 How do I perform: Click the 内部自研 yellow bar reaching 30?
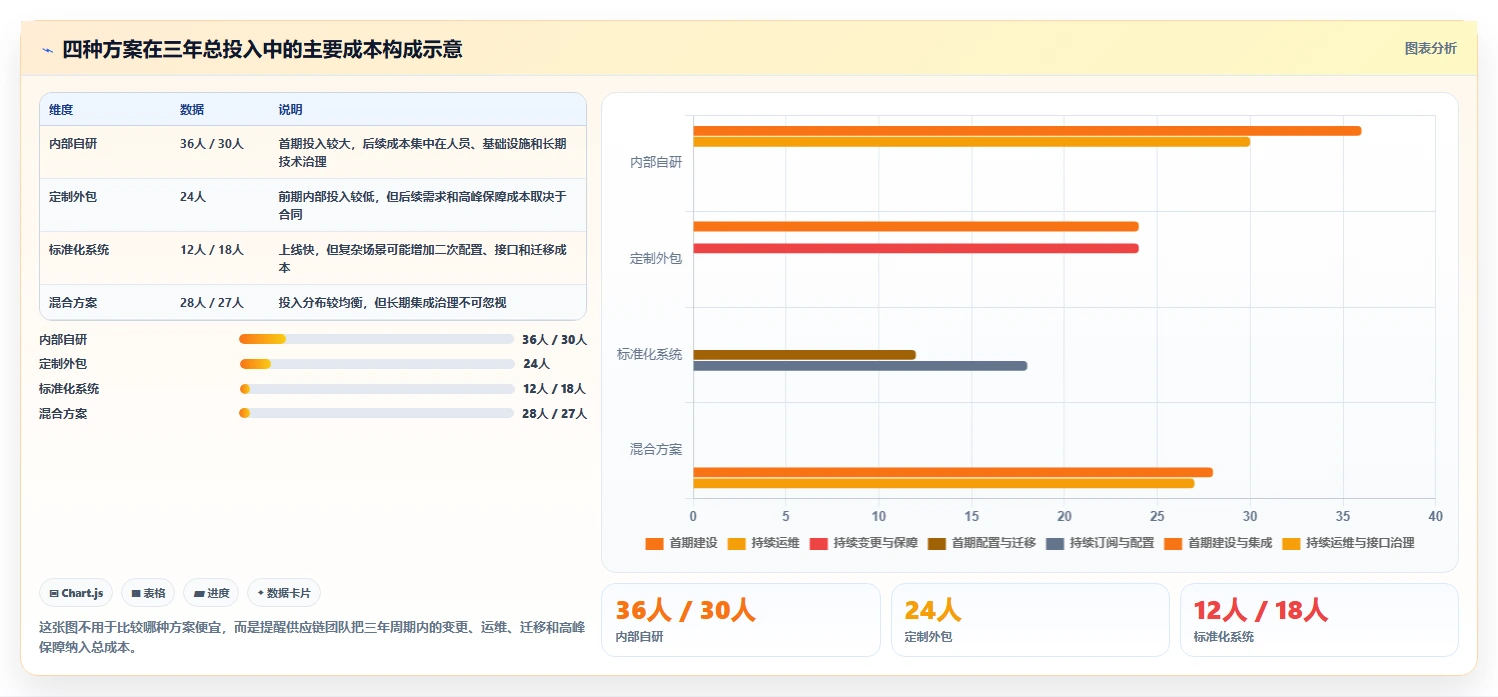[x=971, y=142]
